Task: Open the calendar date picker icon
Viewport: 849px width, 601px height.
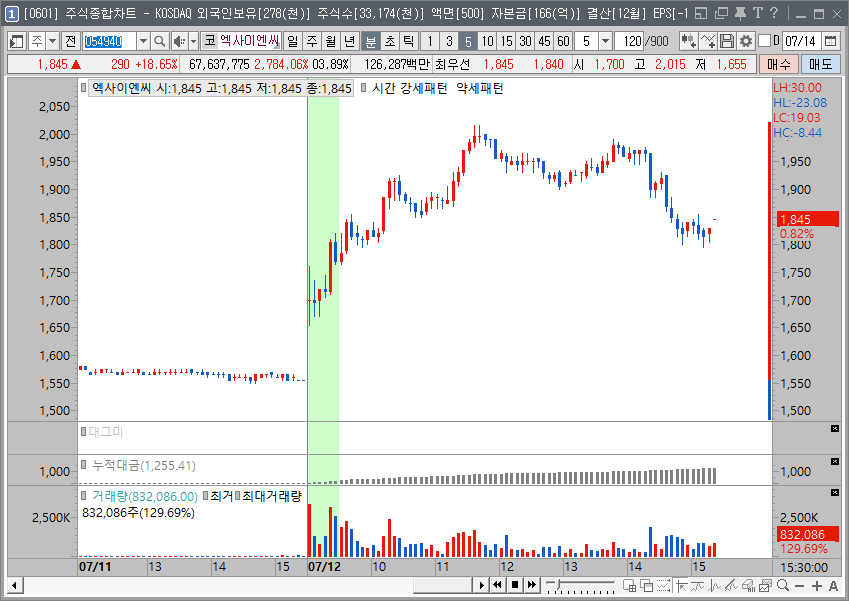Action: (830, 41)
